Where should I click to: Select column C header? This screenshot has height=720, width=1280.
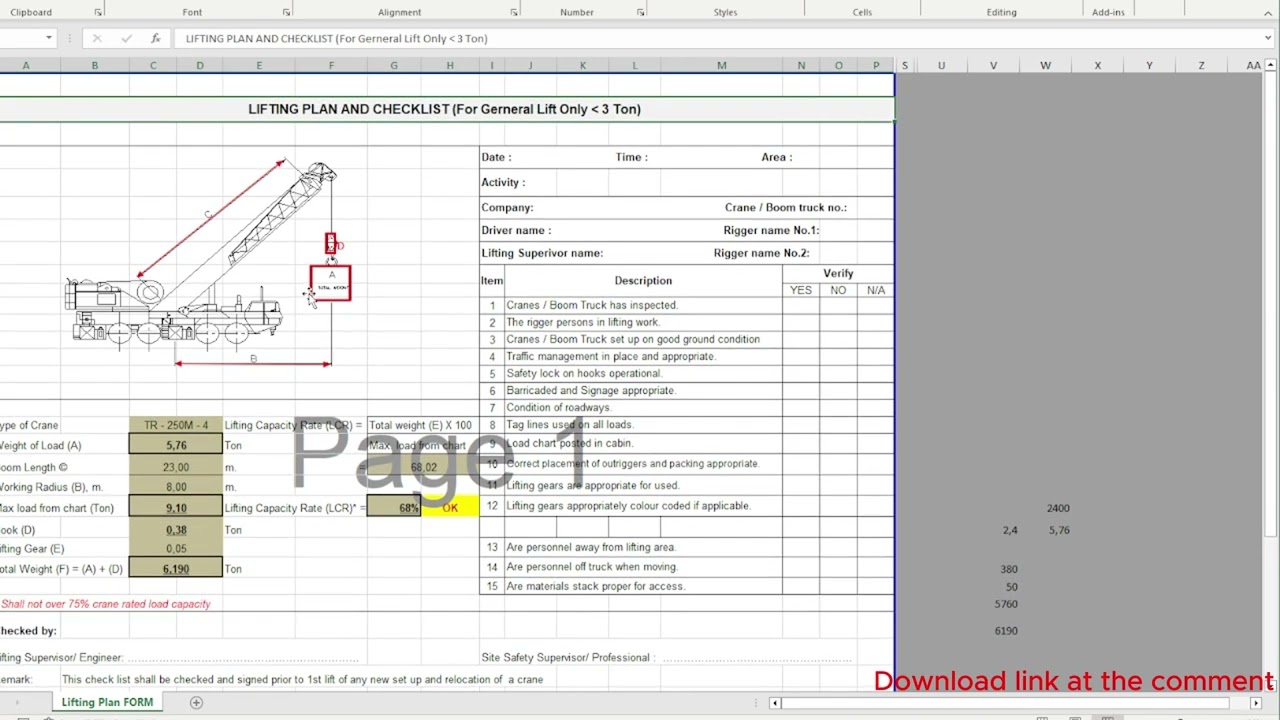tap(153, 65)
